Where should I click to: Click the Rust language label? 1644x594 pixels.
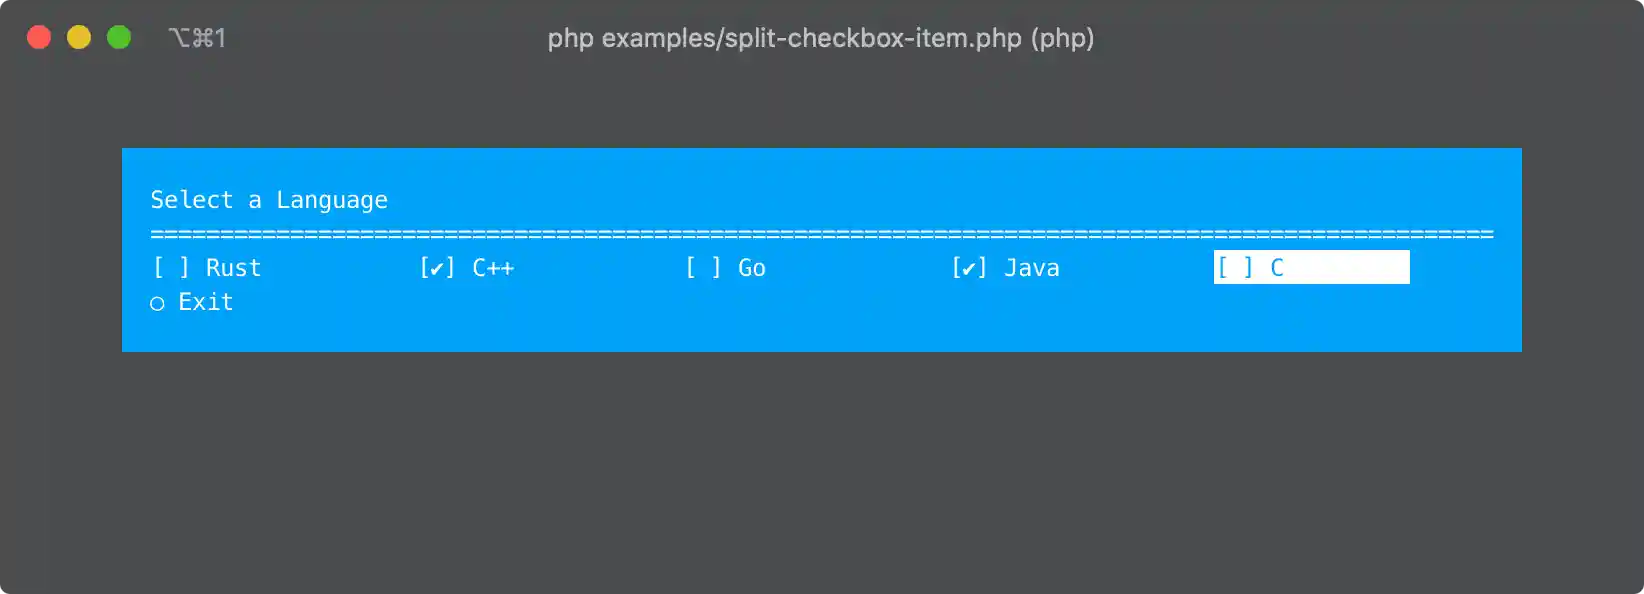click(x=232, y=267)
